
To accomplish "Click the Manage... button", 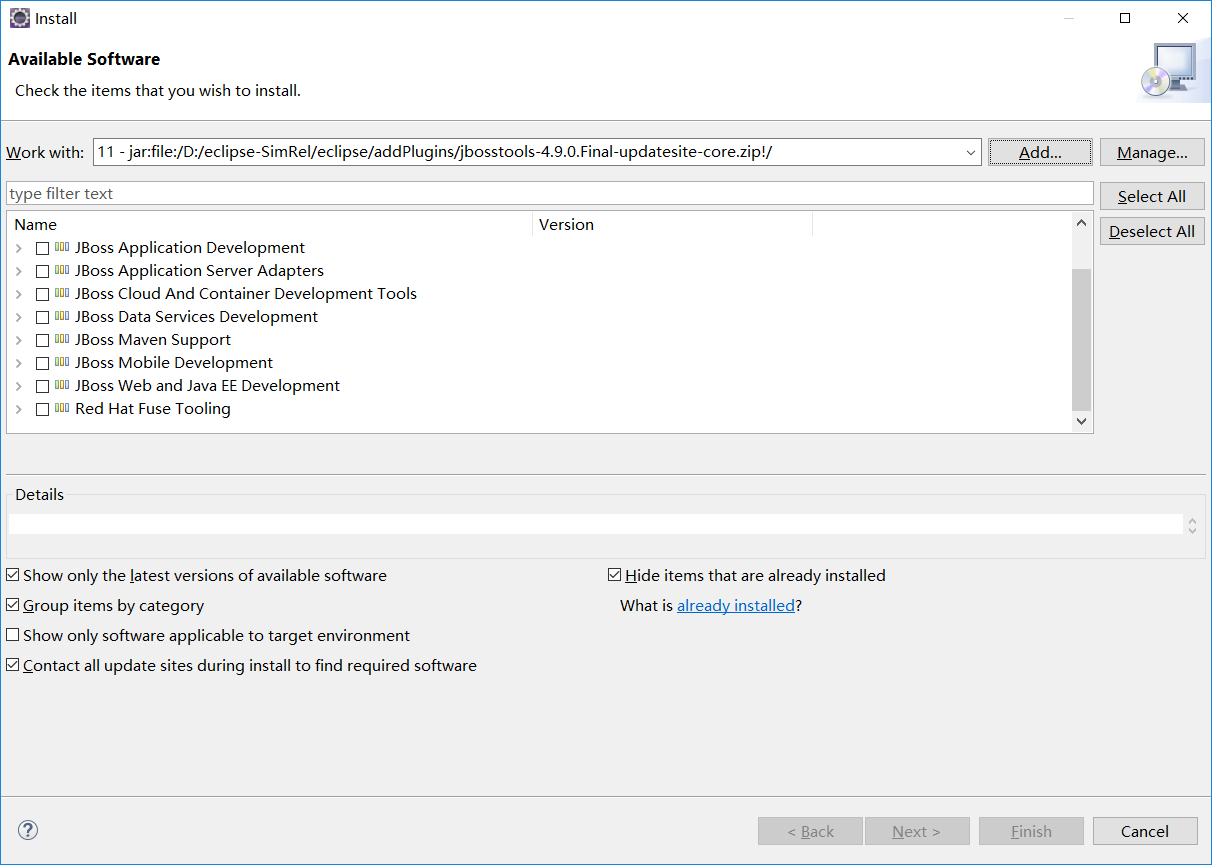I will (1152, 152).
